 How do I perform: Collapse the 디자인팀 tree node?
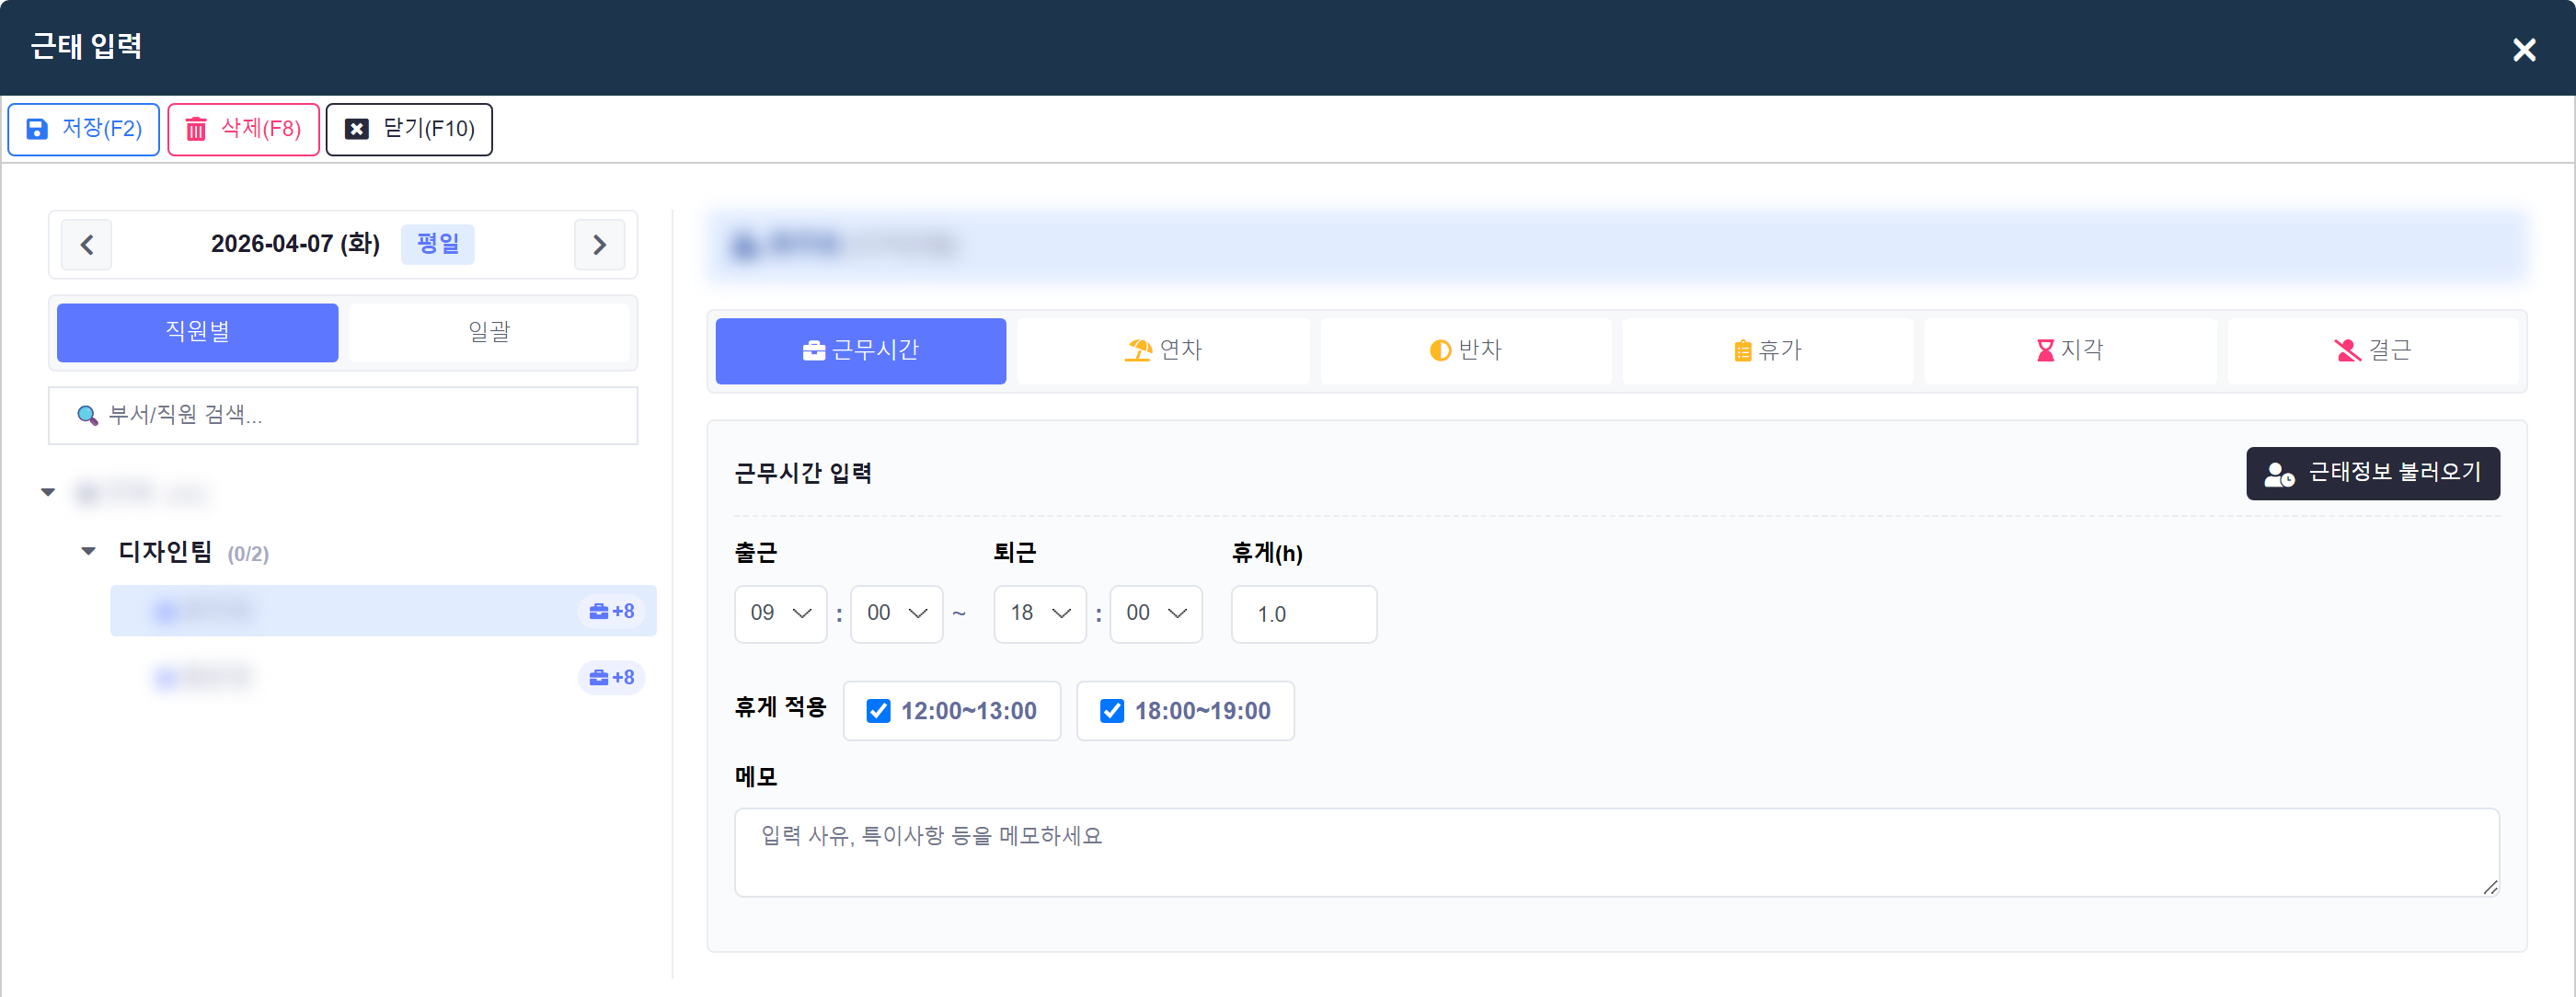click(88, 551)
